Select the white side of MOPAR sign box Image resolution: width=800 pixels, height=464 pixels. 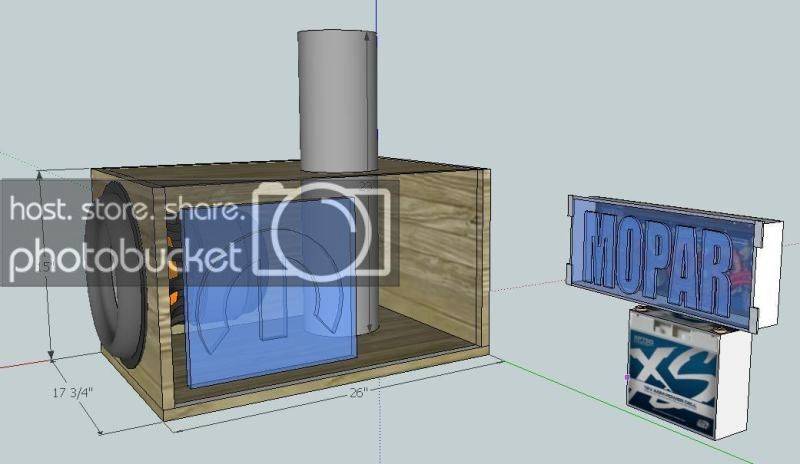pyautogui.click(x=769, y=275)
